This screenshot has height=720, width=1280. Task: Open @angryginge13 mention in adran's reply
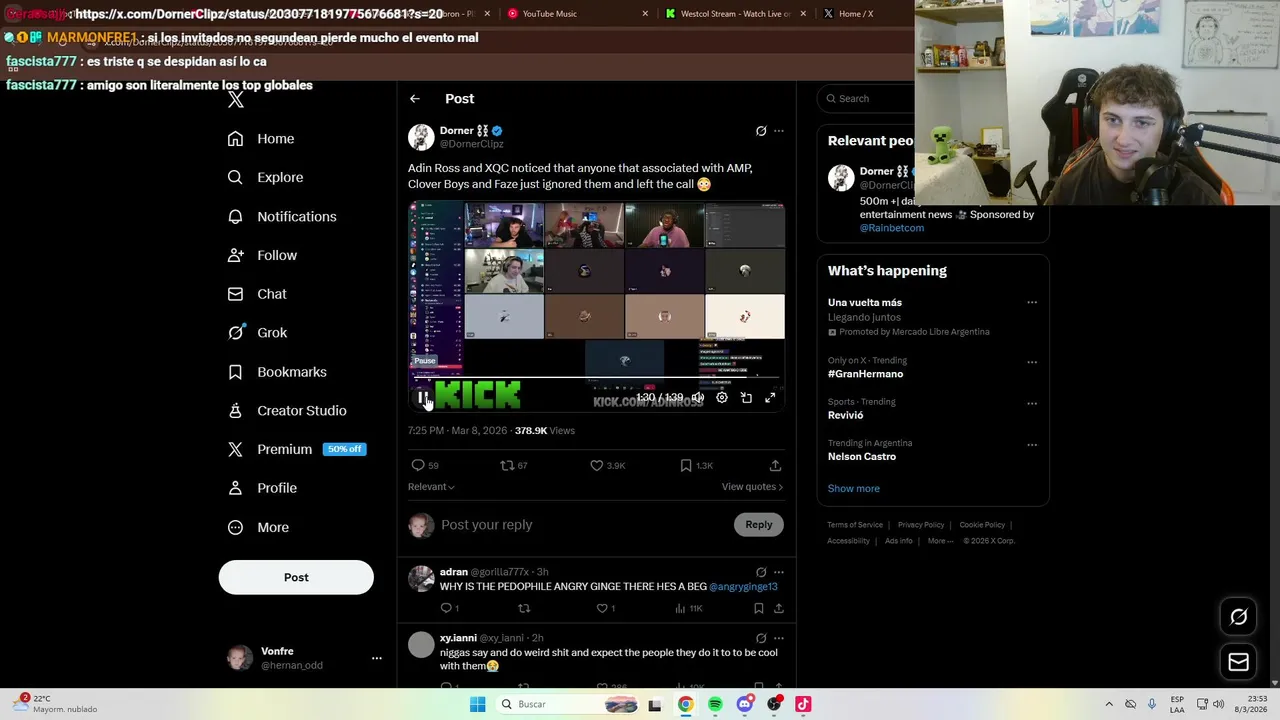click(x=743, y=587)
